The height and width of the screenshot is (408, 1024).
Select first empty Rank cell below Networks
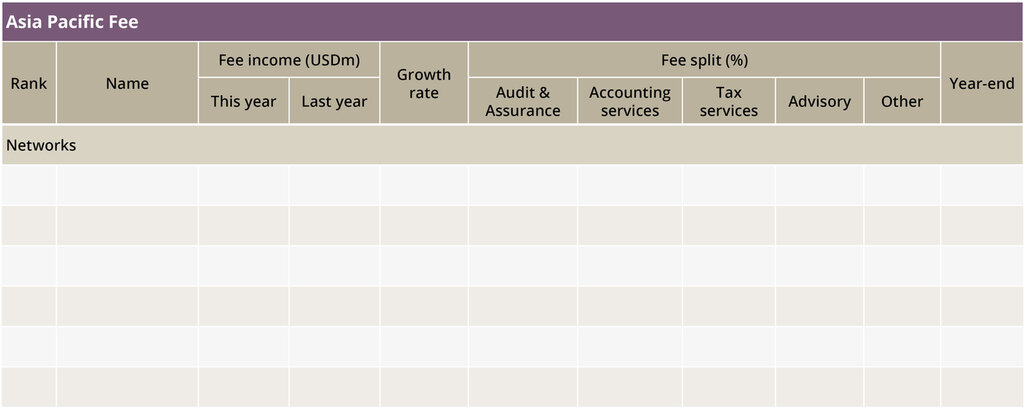(29, 185)
